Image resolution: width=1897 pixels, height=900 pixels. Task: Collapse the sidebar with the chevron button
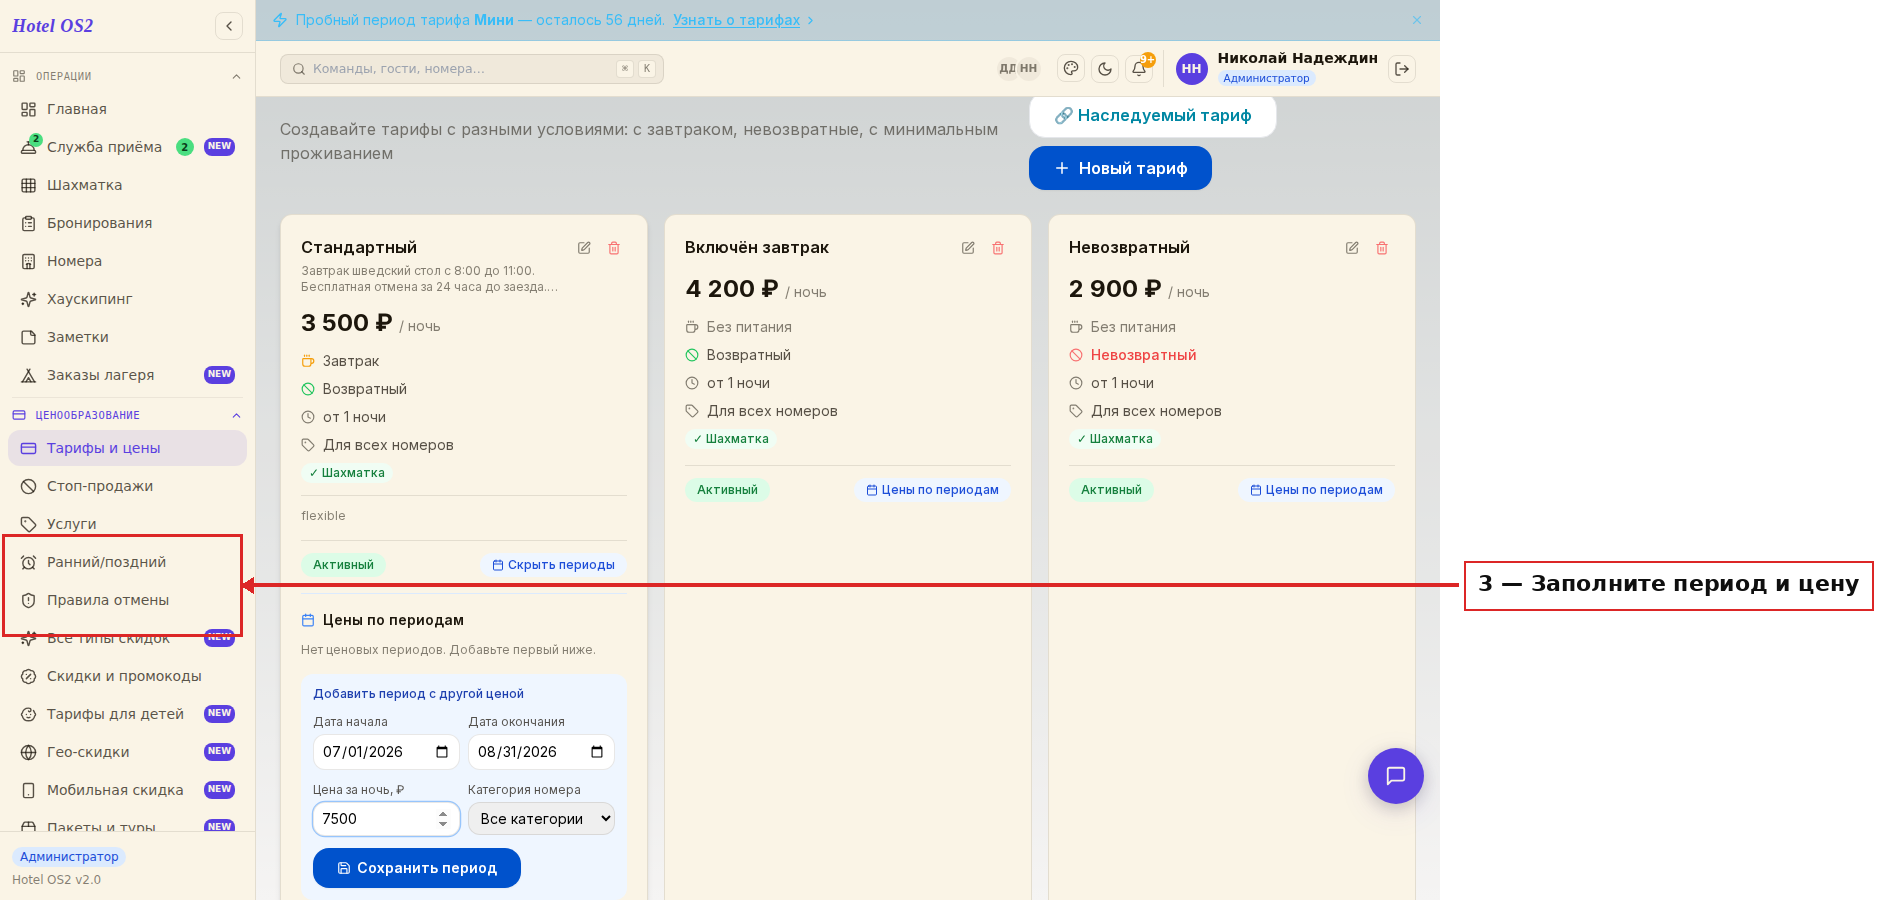[x=229, y=26]
